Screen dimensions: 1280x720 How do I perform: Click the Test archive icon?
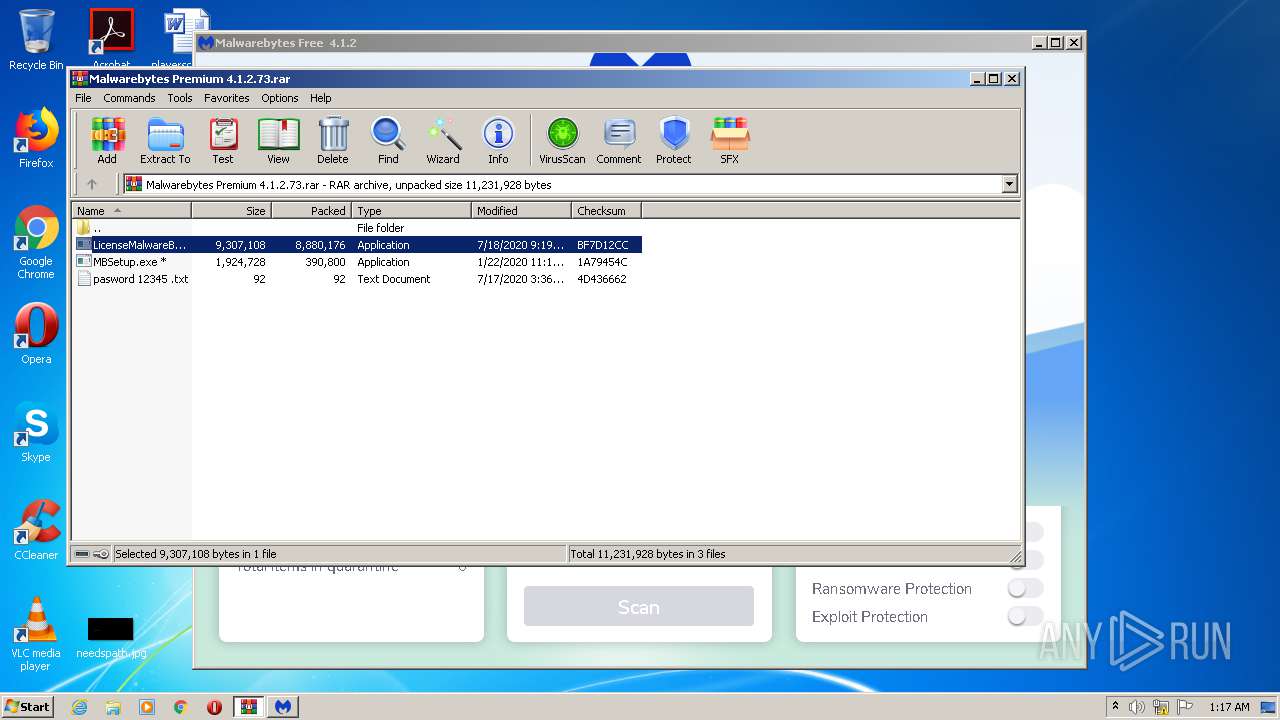pyautogui.click(x=223, y=140)
